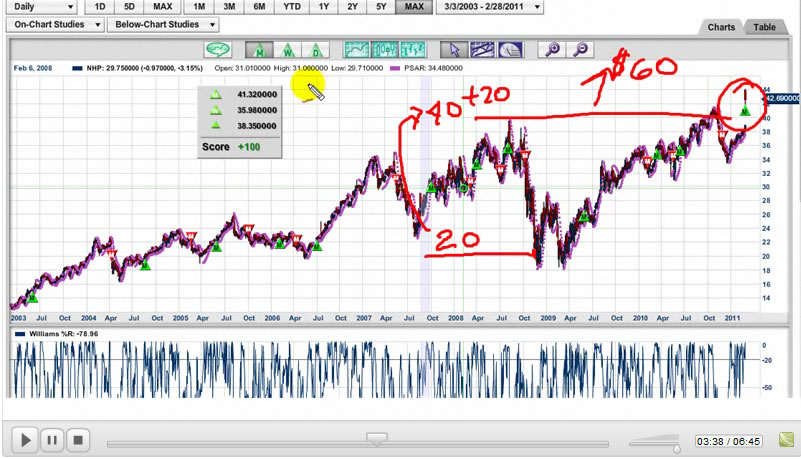Switch to the Table tab
This screenshot has width=801, height=459.
click(x=764, y=27)
